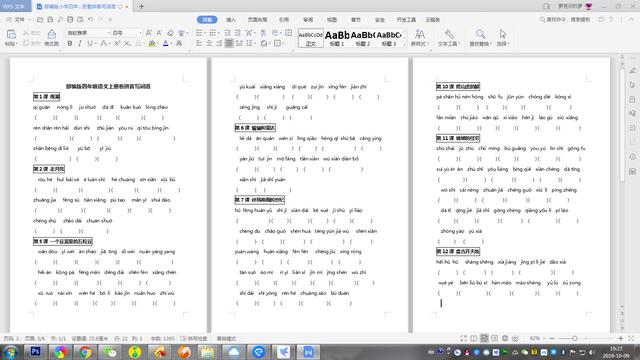This screenshot has height=360, width=640.
Task: Click the Distributed alignment icon
Action: point(240,43)
